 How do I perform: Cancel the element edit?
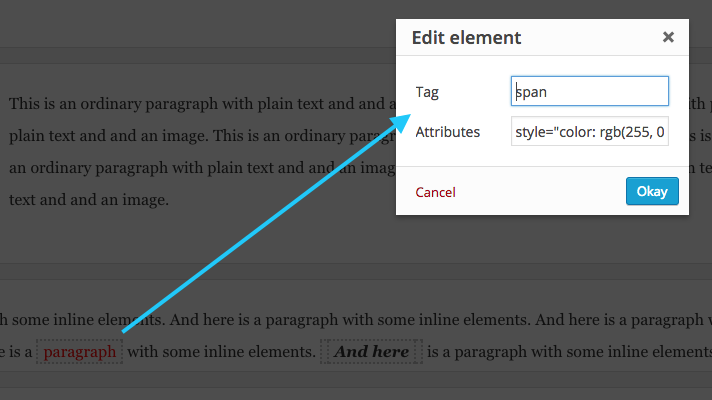(x=435, y=192)
